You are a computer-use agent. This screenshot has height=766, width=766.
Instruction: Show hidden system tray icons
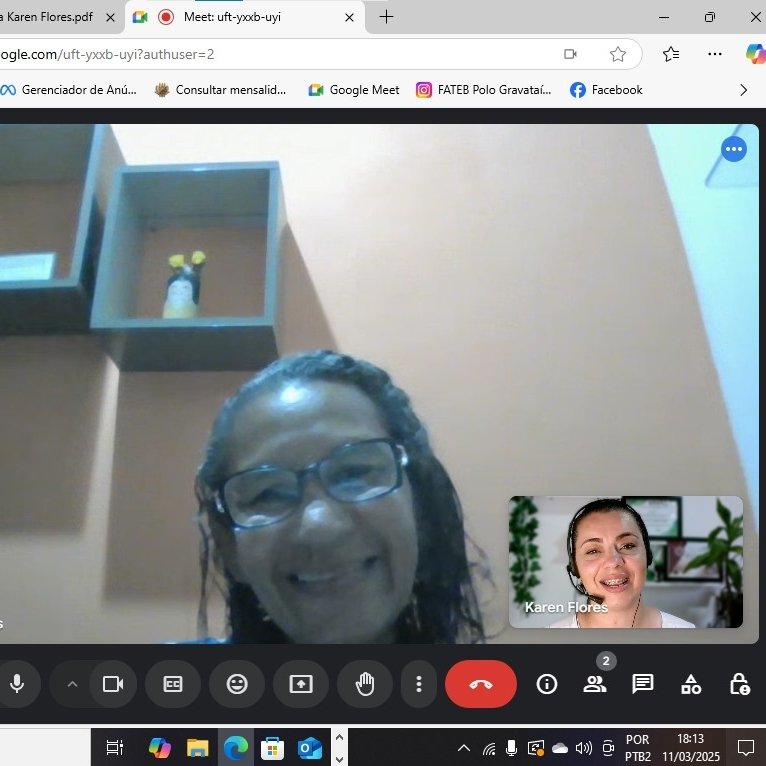[464, 747]
